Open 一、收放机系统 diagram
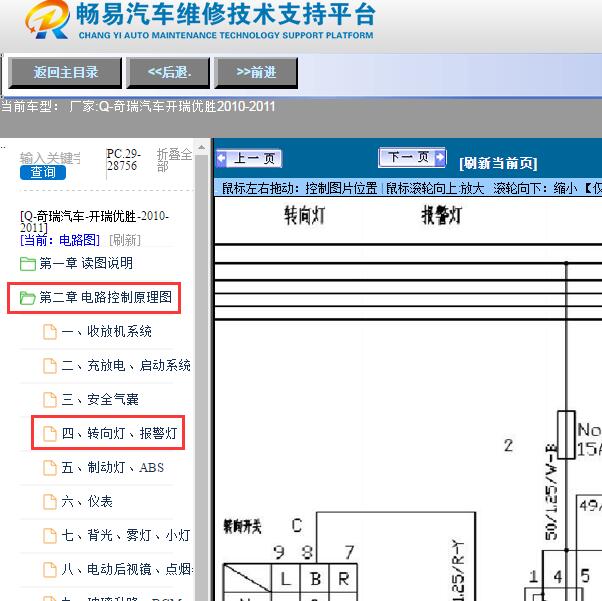The height and width of the screenshot is (601, 602). (106, 332)
